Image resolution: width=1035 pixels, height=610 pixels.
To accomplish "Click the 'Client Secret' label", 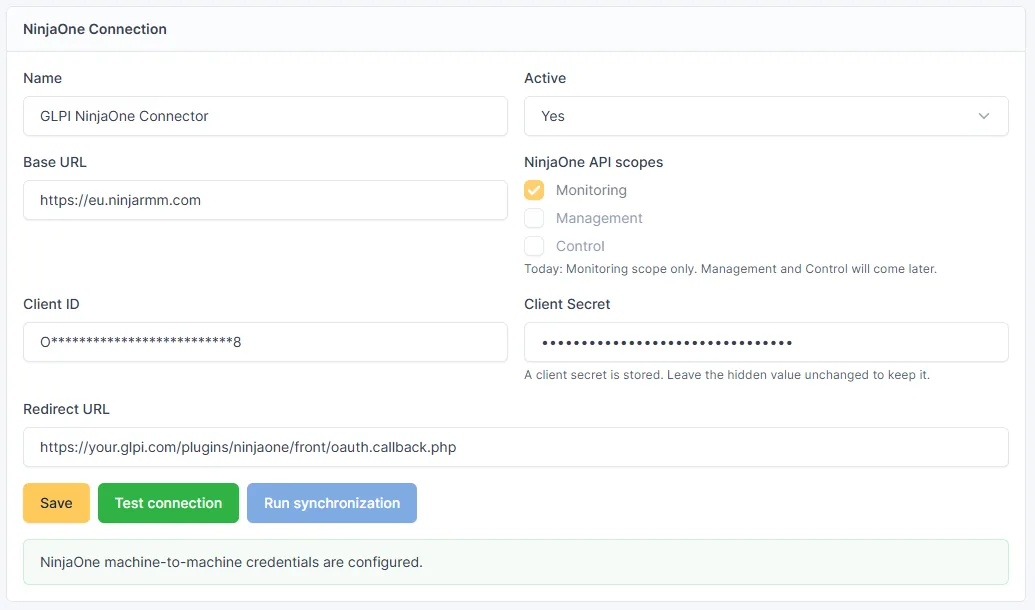I will click(x=567, y=304).
